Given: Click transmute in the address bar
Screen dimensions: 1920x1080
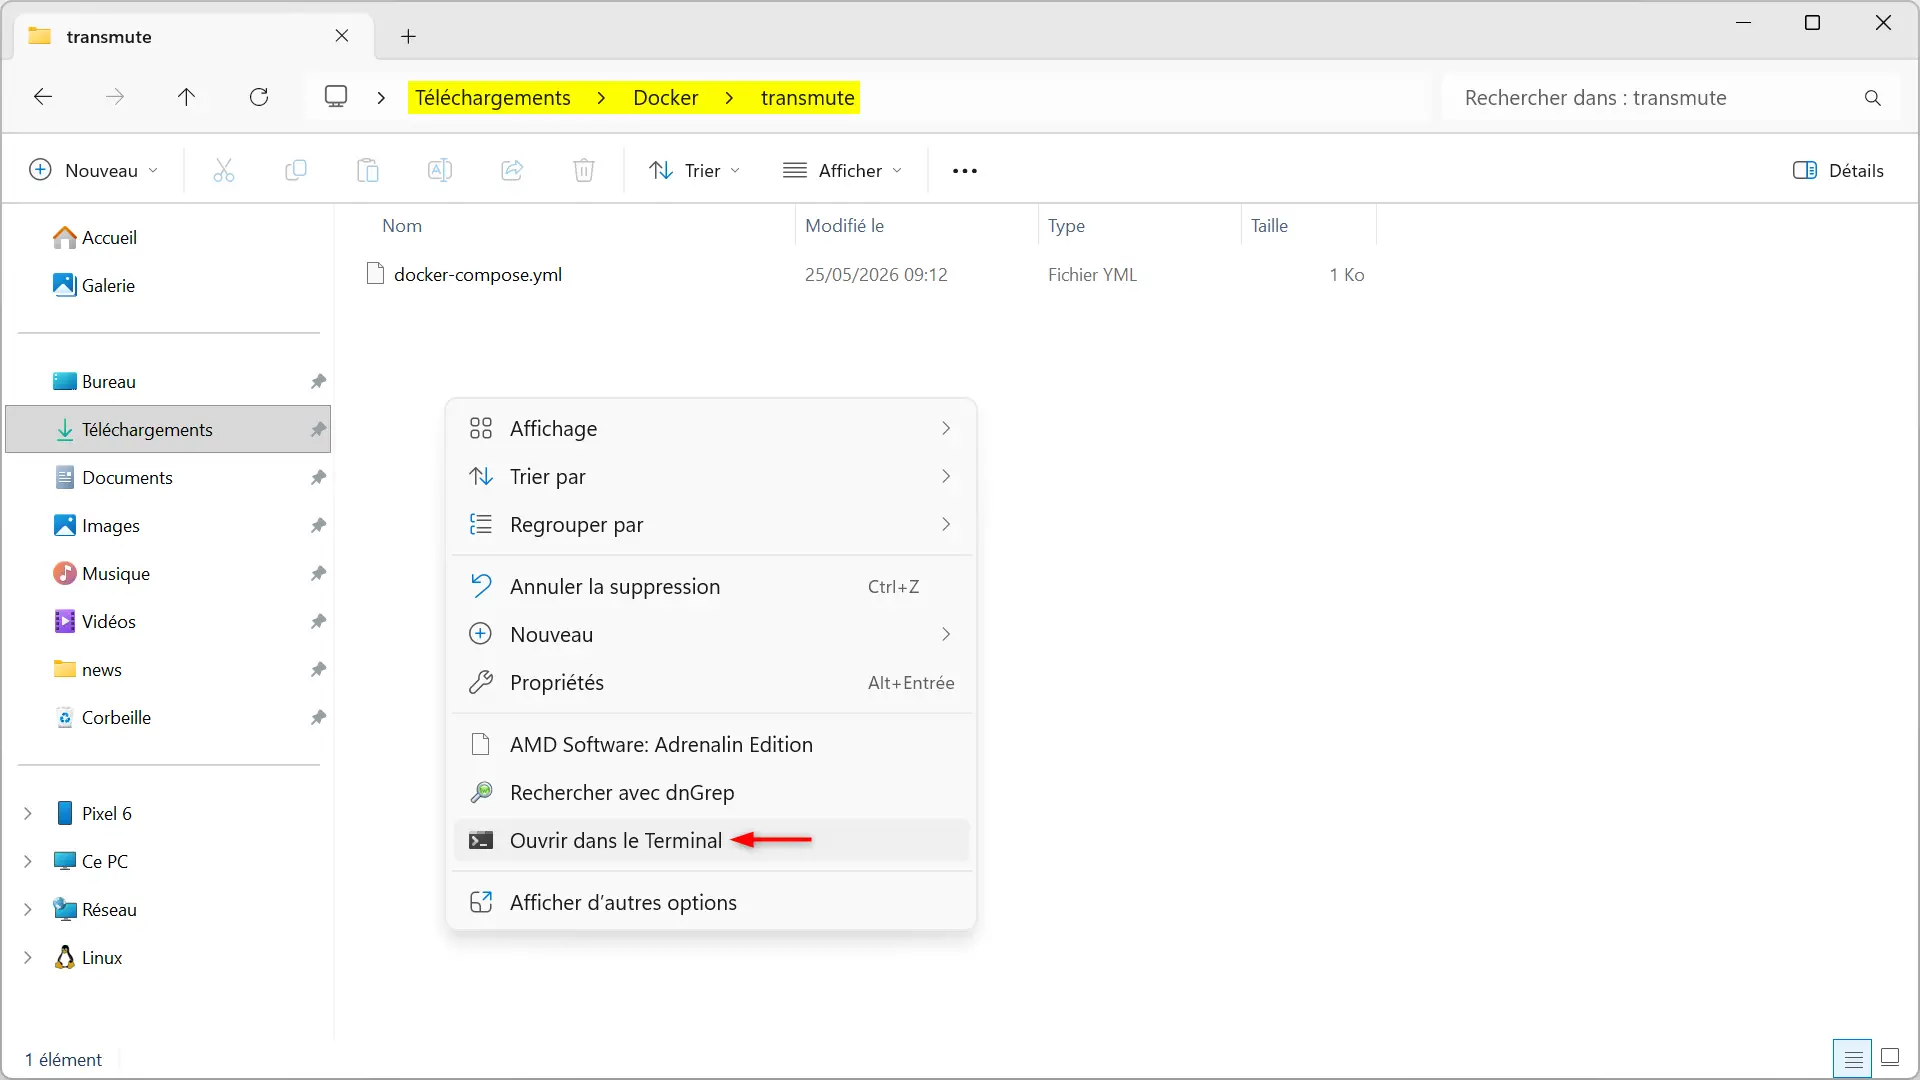Looking at the screenshot, I should click(807, 98).
